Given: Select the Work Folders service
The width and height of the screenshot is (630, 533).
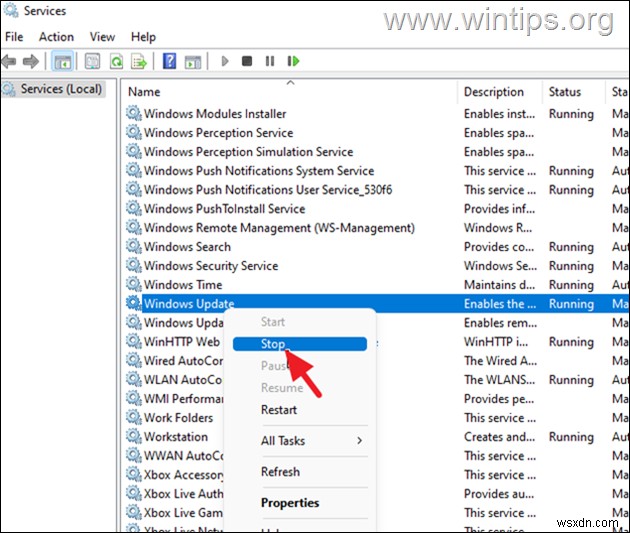Looking at the screenshot, I should pos(178,418).
